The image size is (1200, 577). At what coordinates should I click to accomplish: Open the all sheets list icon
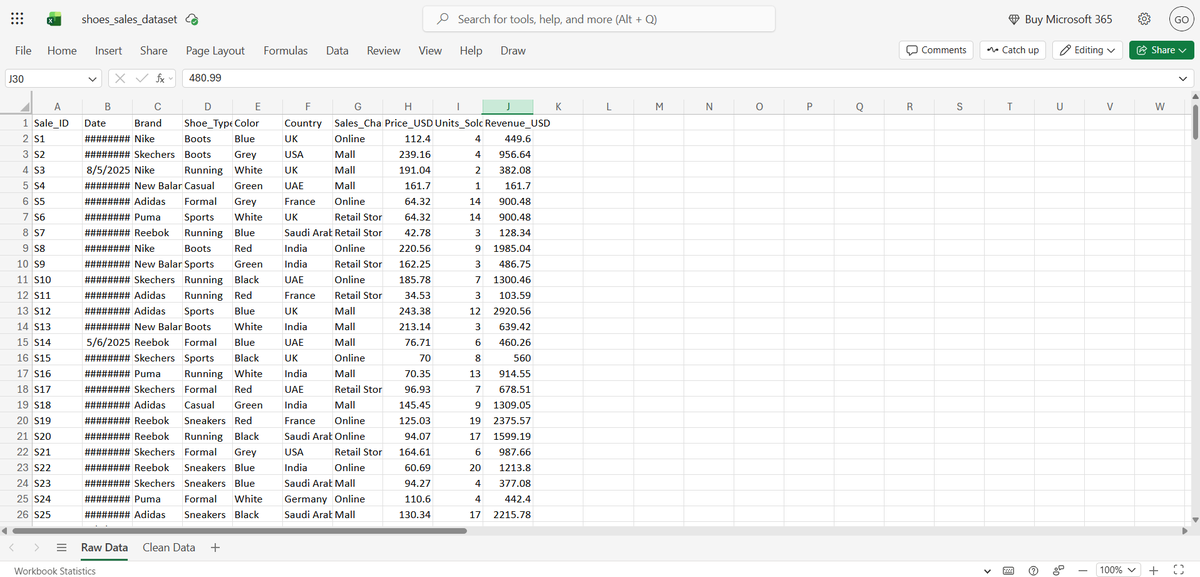tap(61, 547)
